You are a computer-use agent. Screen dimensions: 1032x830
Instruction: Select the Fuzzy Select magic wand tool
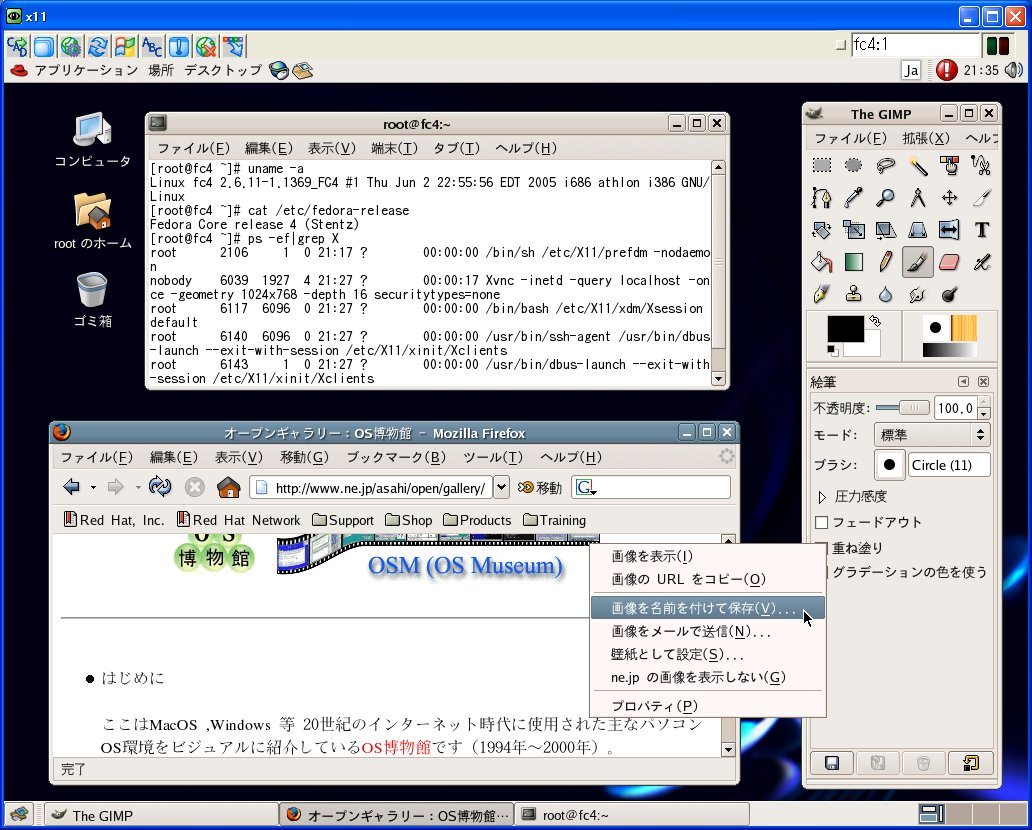point(918,165)
